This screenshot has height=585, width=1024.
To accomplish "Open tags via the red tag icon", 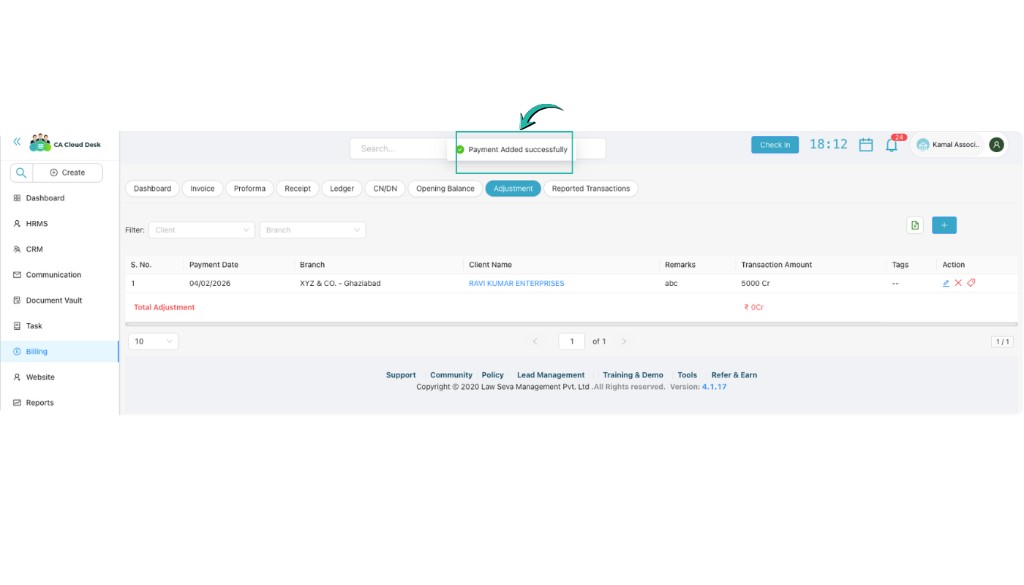I will click(x=974, y=283).
